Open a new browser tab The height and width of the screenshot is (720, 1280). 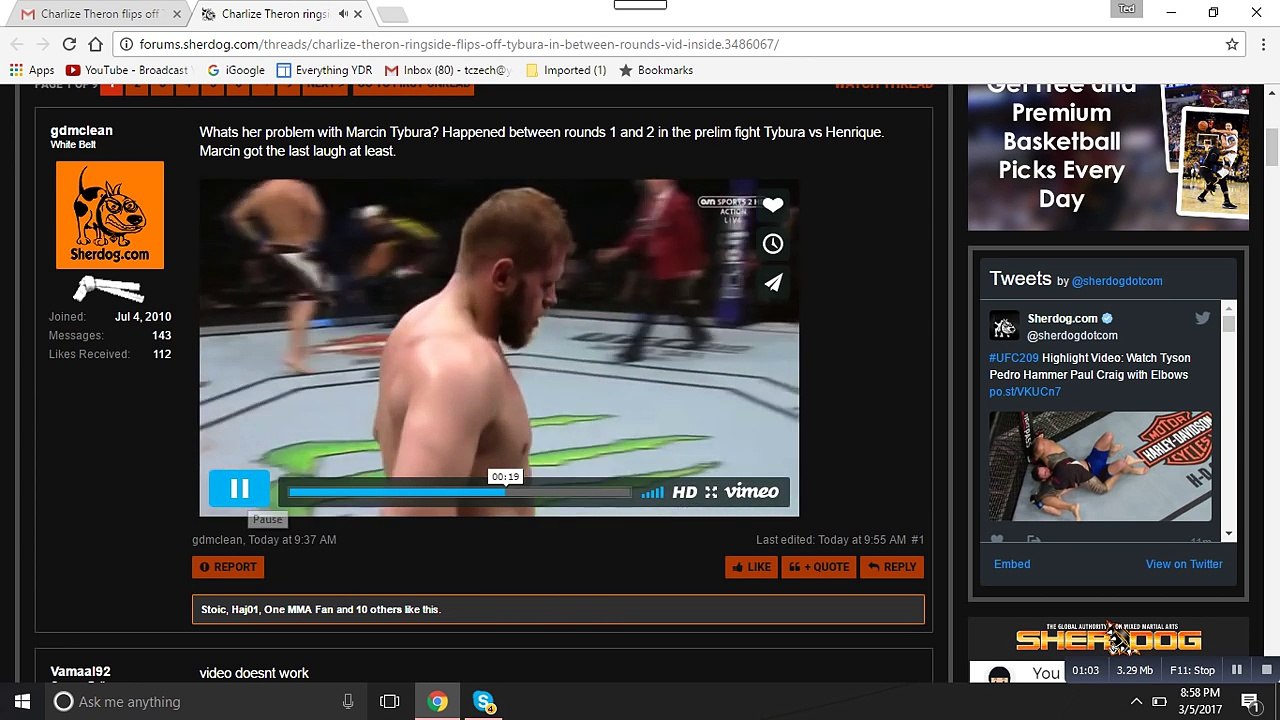[392, 14]
